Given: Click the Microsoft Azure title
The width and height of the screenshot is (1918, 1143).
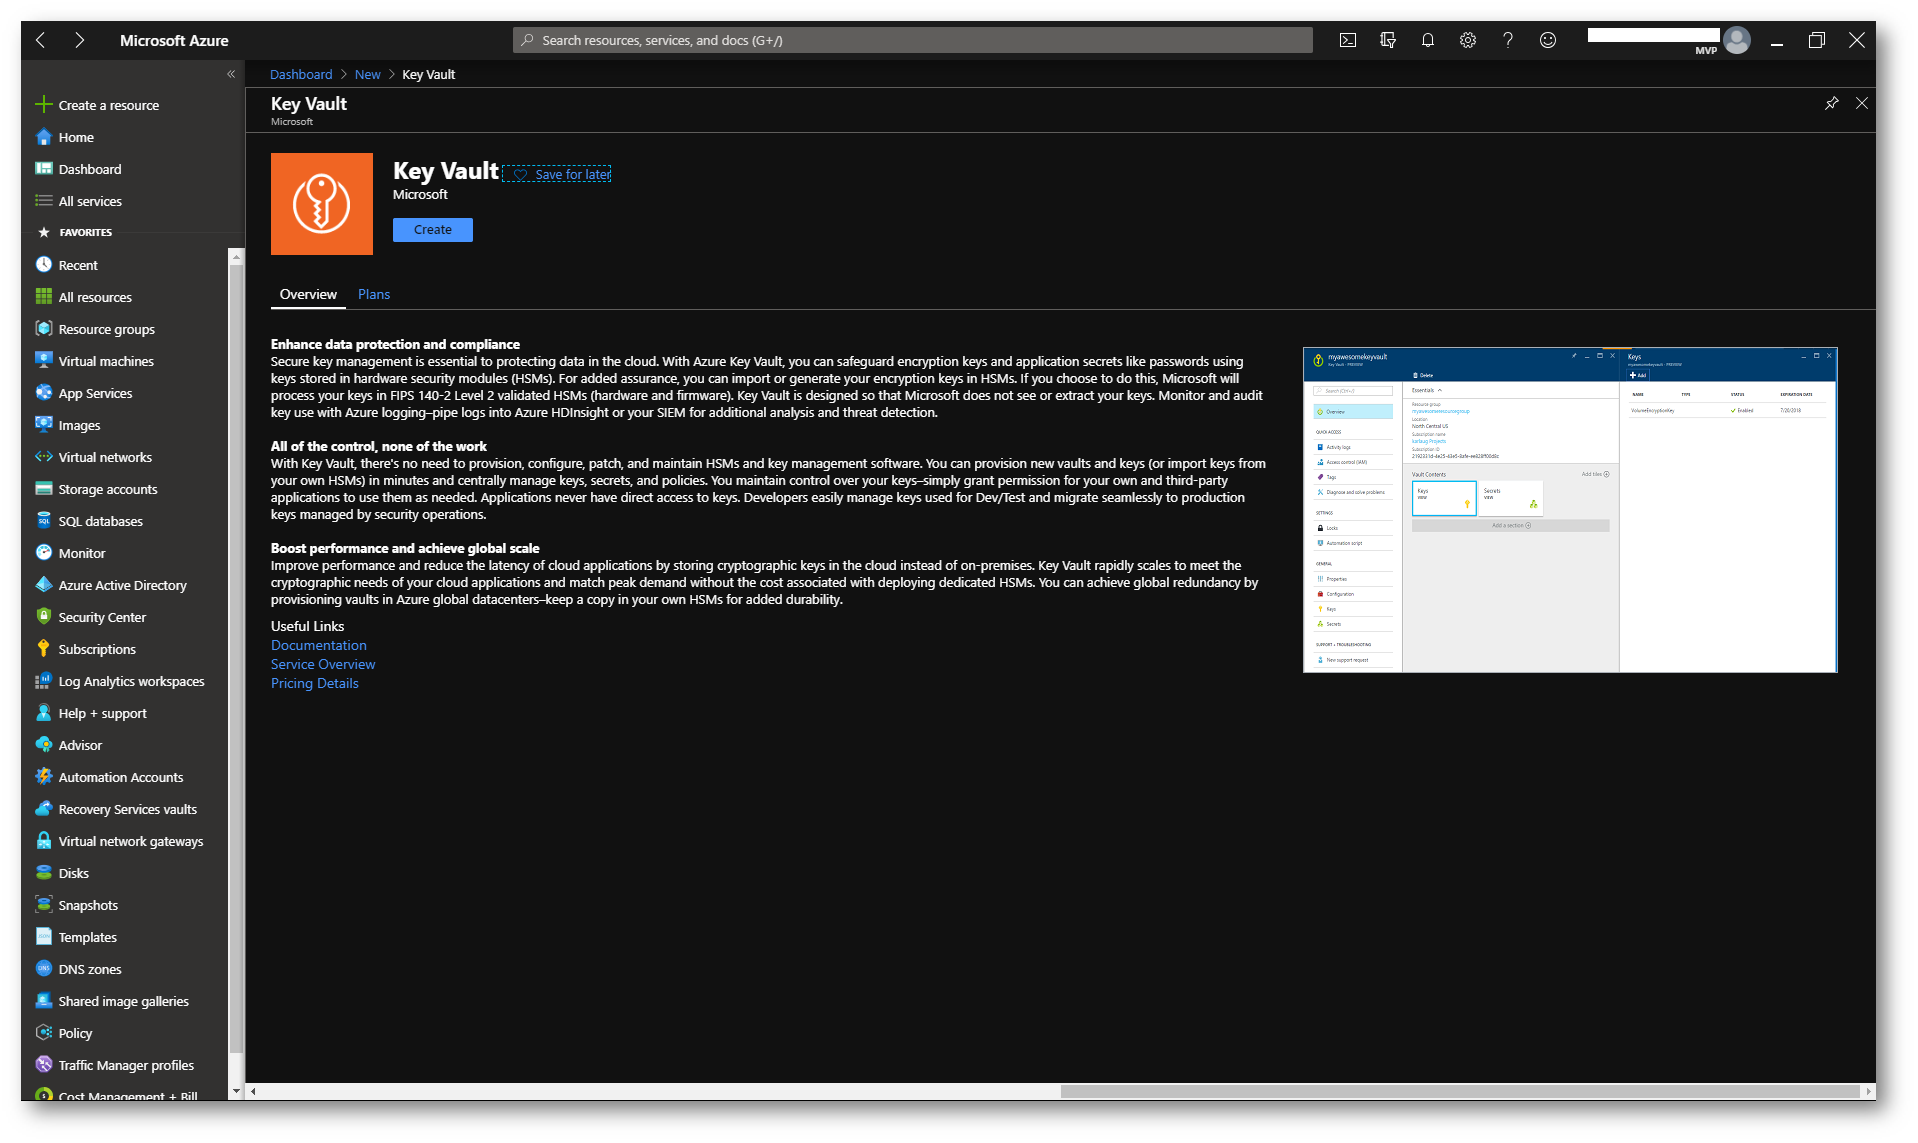Looking at the screenshot, I should click(174, 40).
